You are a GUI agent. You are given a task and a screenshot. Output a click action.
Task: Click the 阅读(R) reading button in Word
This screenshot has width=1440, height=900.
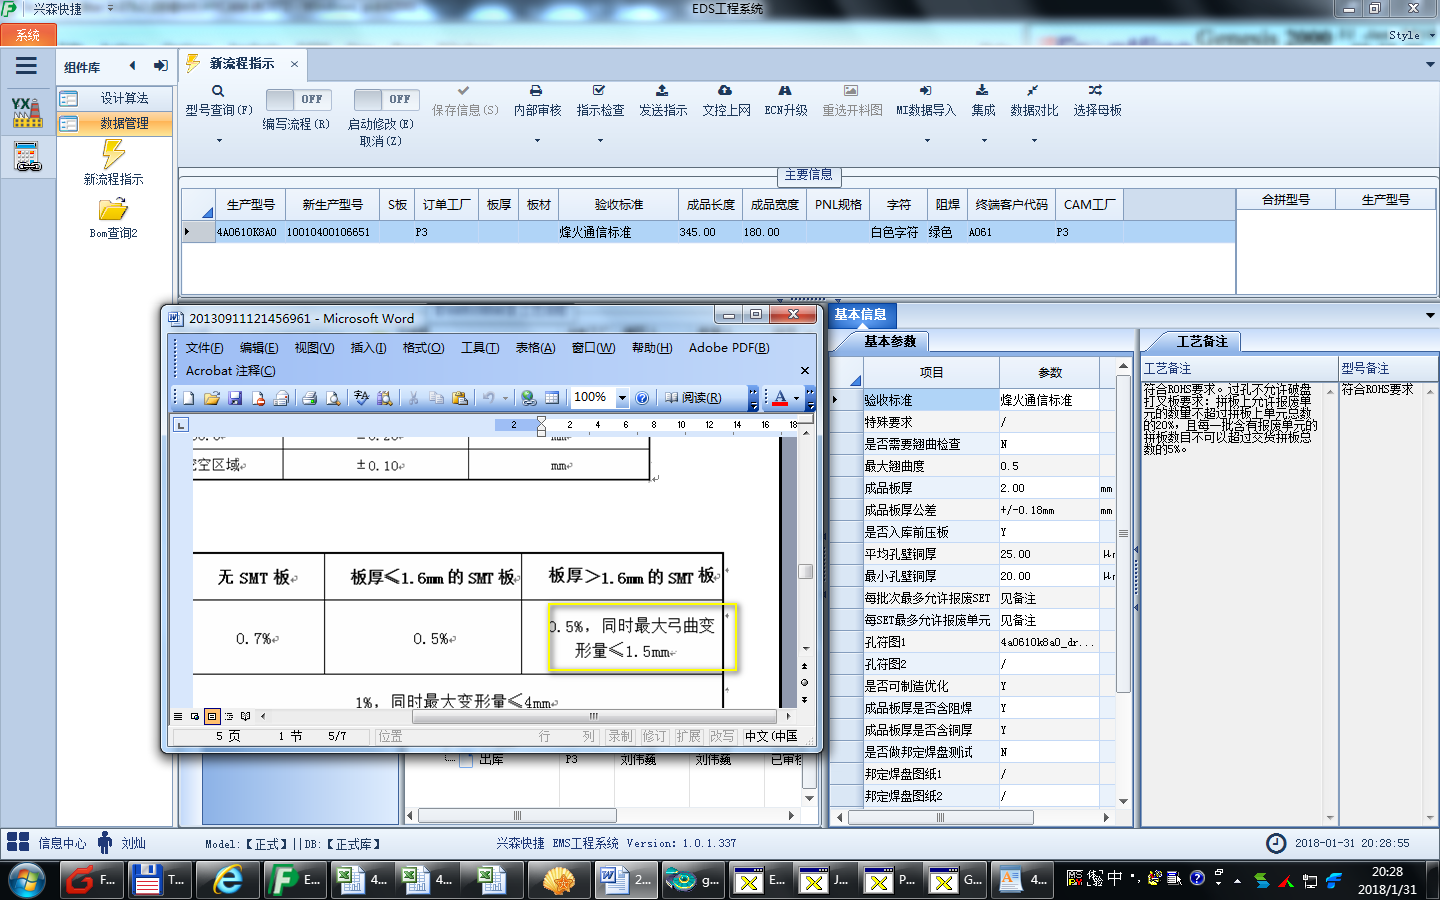(x=693, y=398)
